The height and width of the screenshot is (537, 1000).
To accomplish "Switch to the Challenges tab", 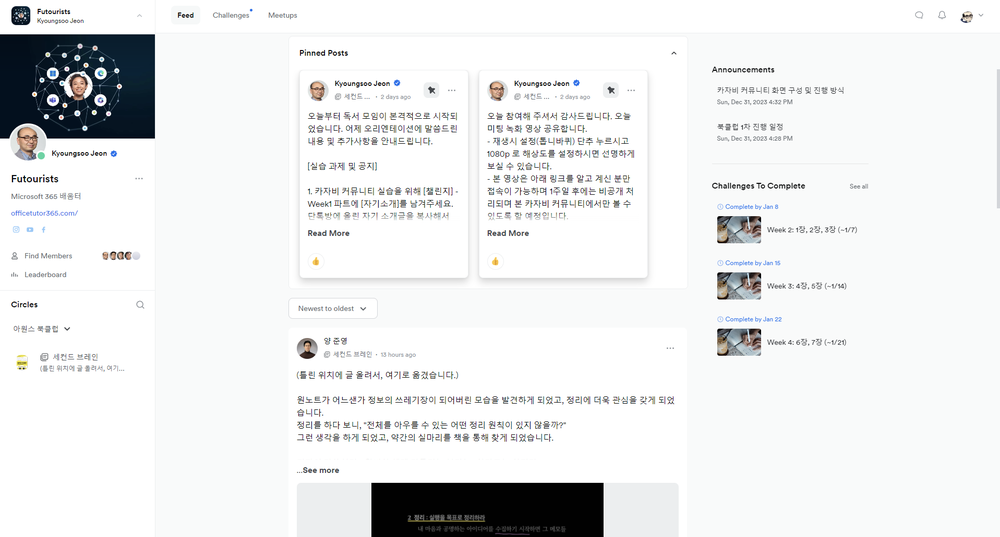I will click(x=231, y=16).
